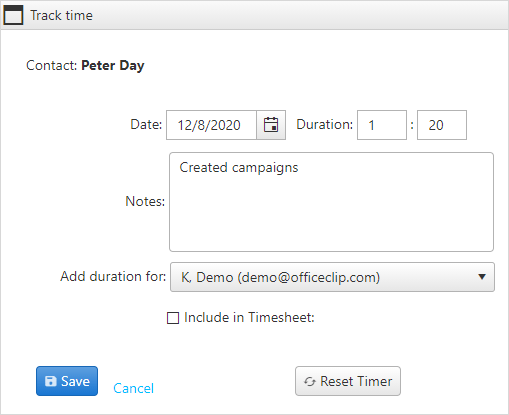
Task: Click the circular arrows icon on Reset Timer
Action: (310, 381)
